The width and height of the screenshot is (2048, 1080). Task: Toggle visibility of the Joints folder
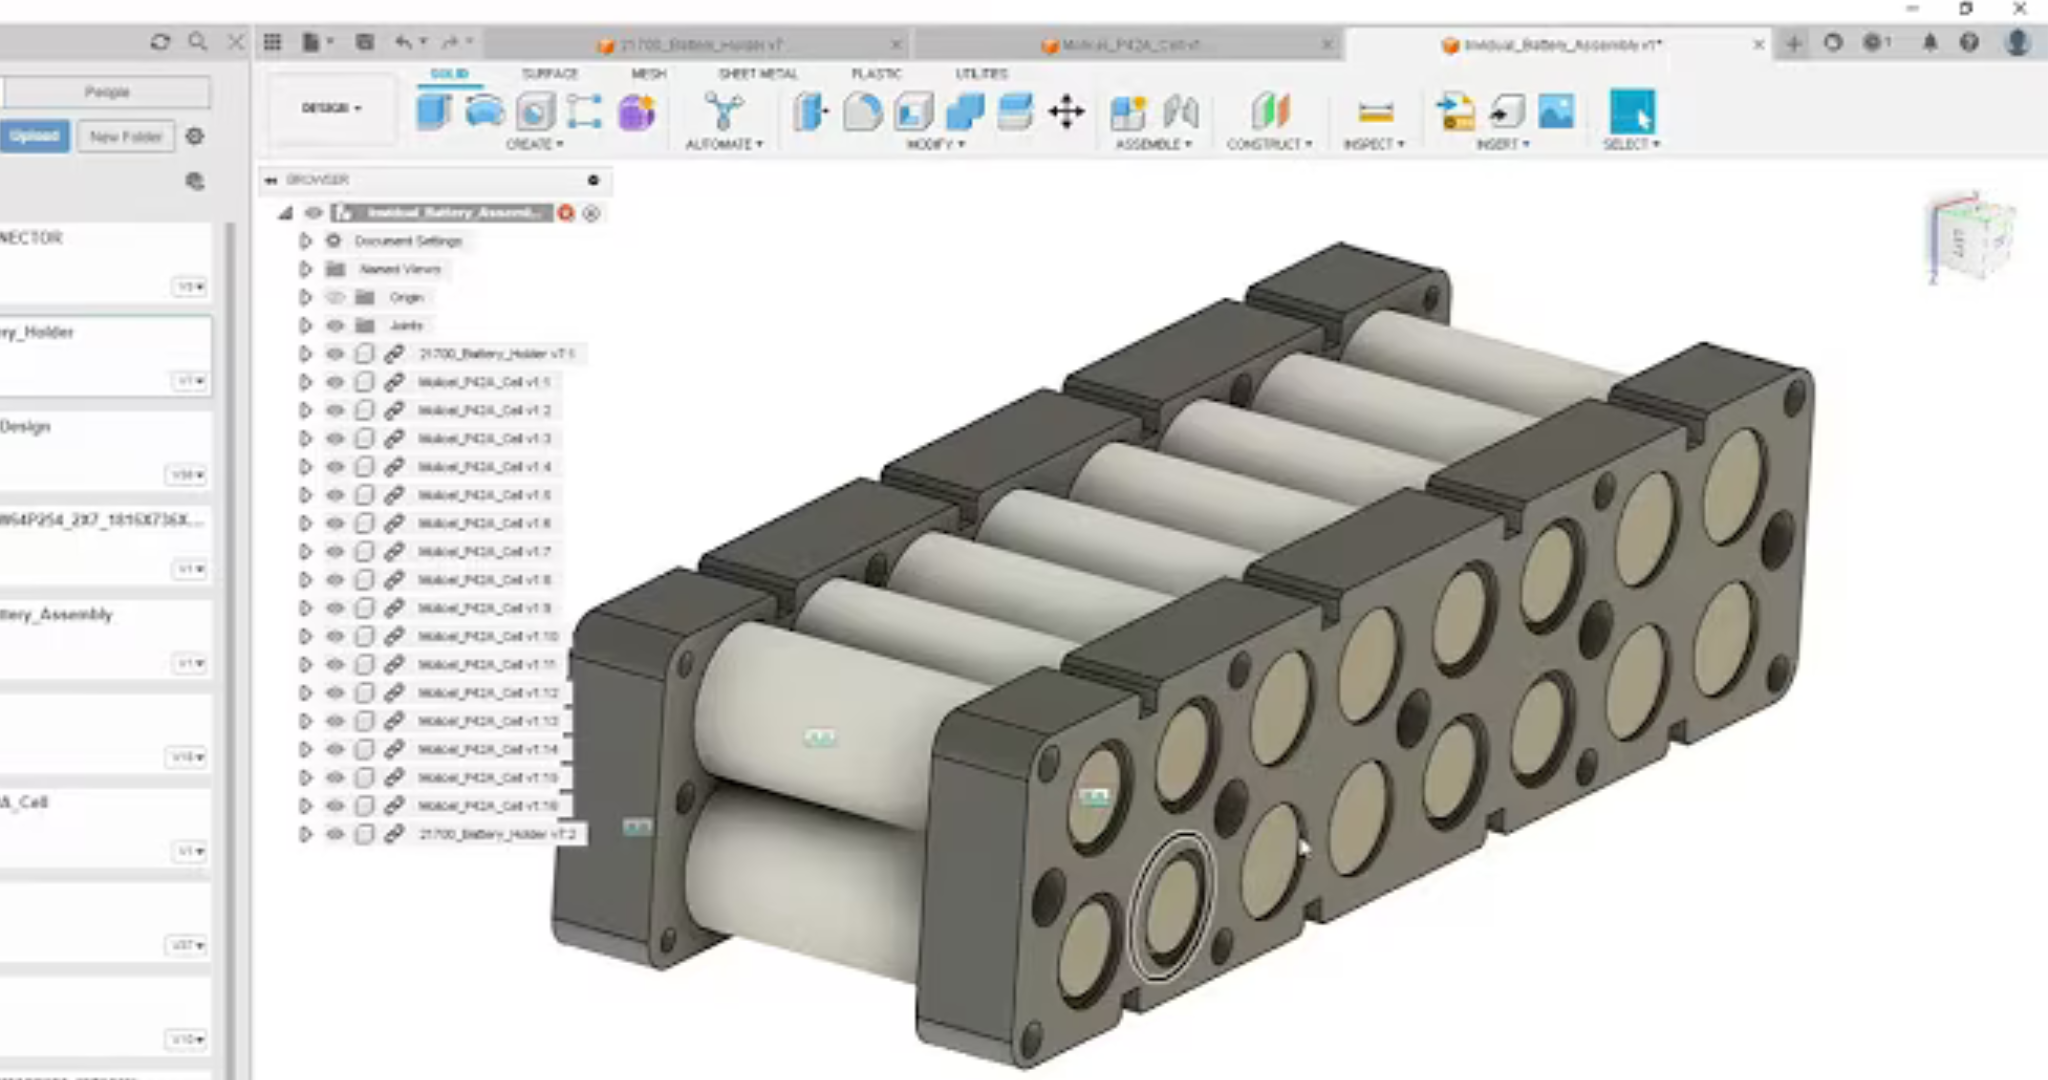coord(335,325)
